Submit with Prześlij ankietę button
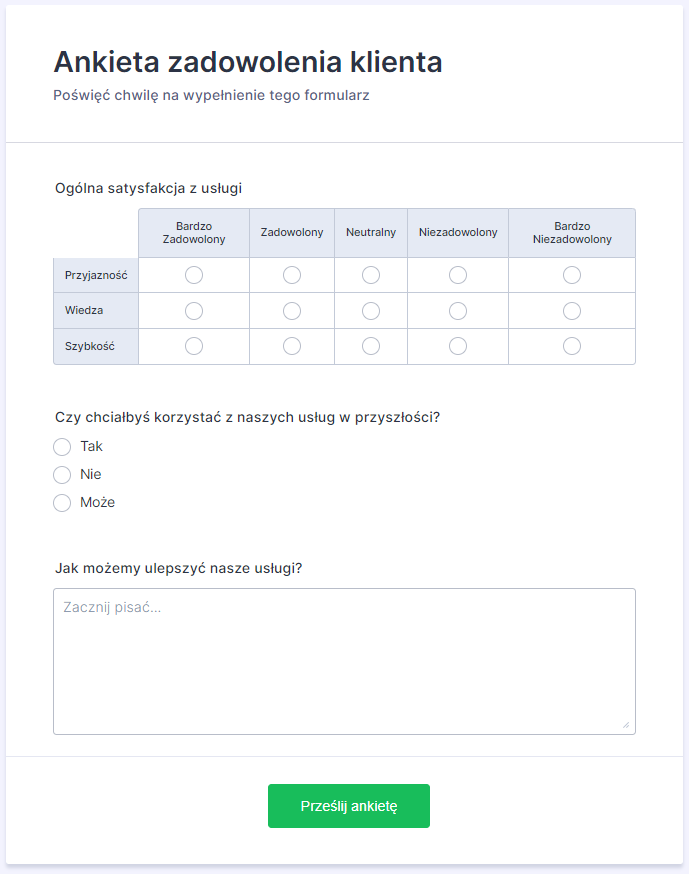The image size is (689, 874). pos(349,806)
